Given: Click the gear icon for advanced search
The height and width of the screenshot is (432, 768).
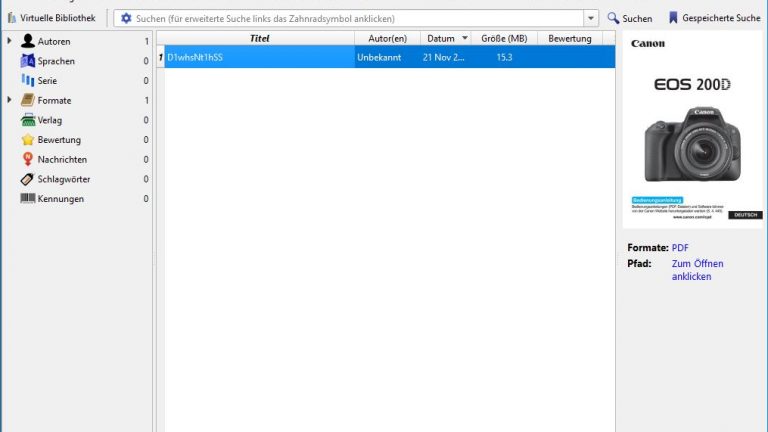Looking at the screenshot, I should click(126, 18).
